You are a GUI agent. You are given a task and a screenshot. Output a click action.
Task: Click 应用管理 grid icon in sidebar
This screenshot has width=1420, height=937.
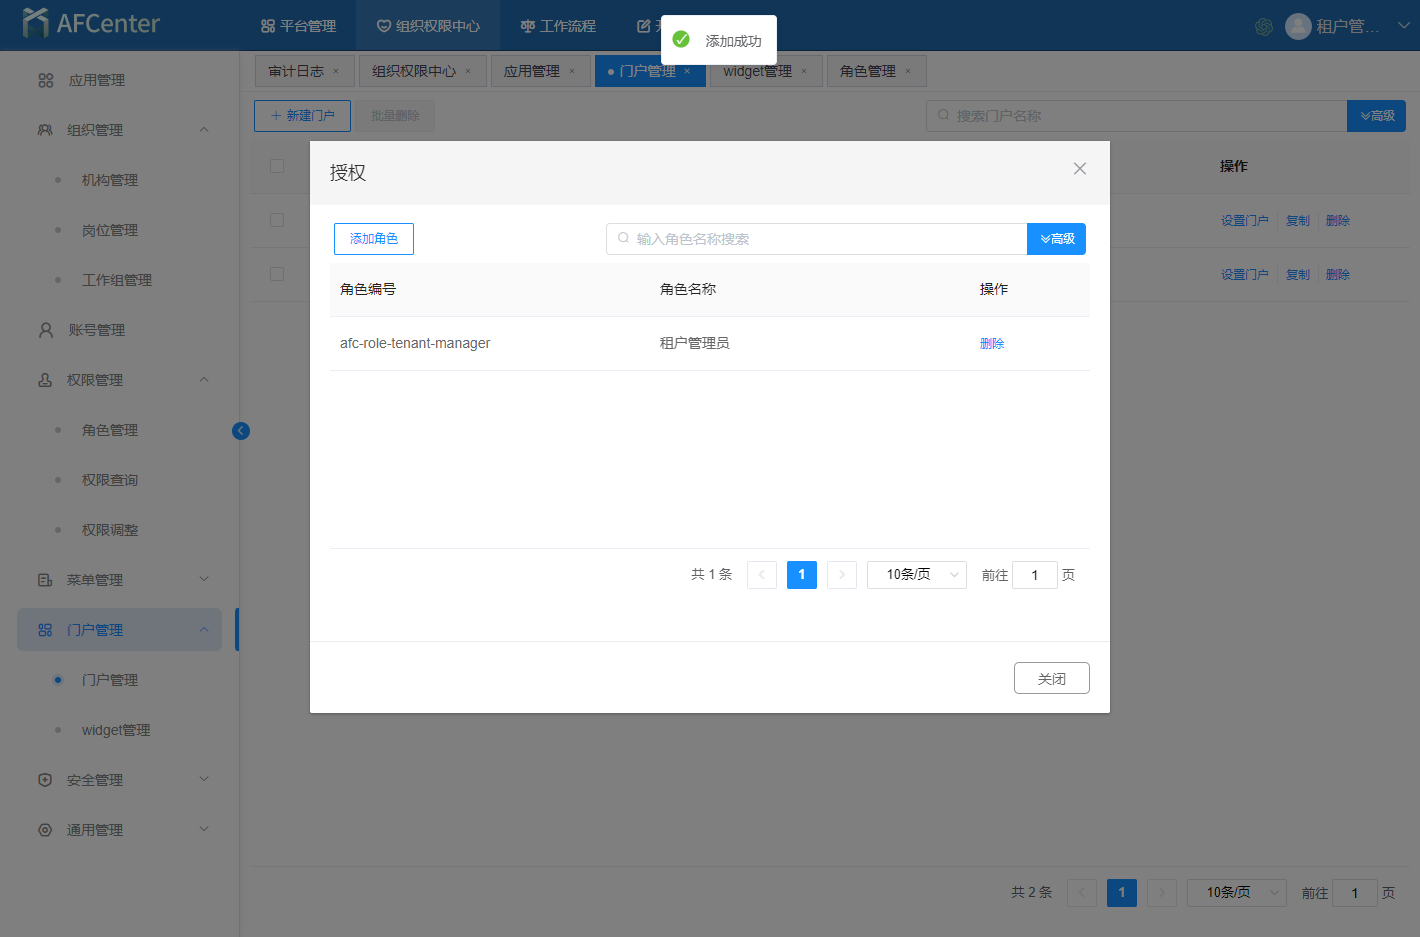coord(45,80)
